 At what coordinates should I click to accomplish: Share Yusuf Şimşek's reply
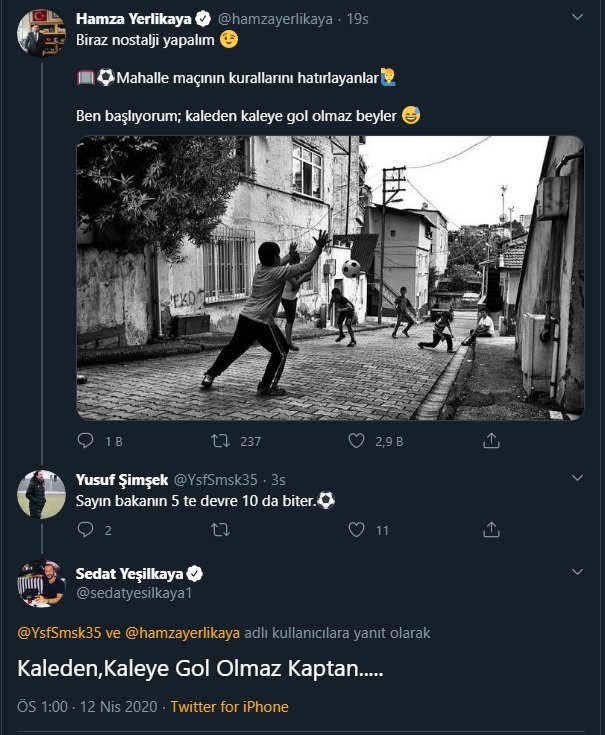491,530
